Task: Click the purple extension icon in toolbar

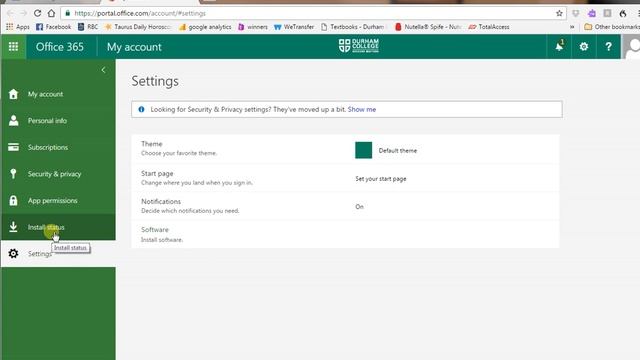Action: click(592, 13)
